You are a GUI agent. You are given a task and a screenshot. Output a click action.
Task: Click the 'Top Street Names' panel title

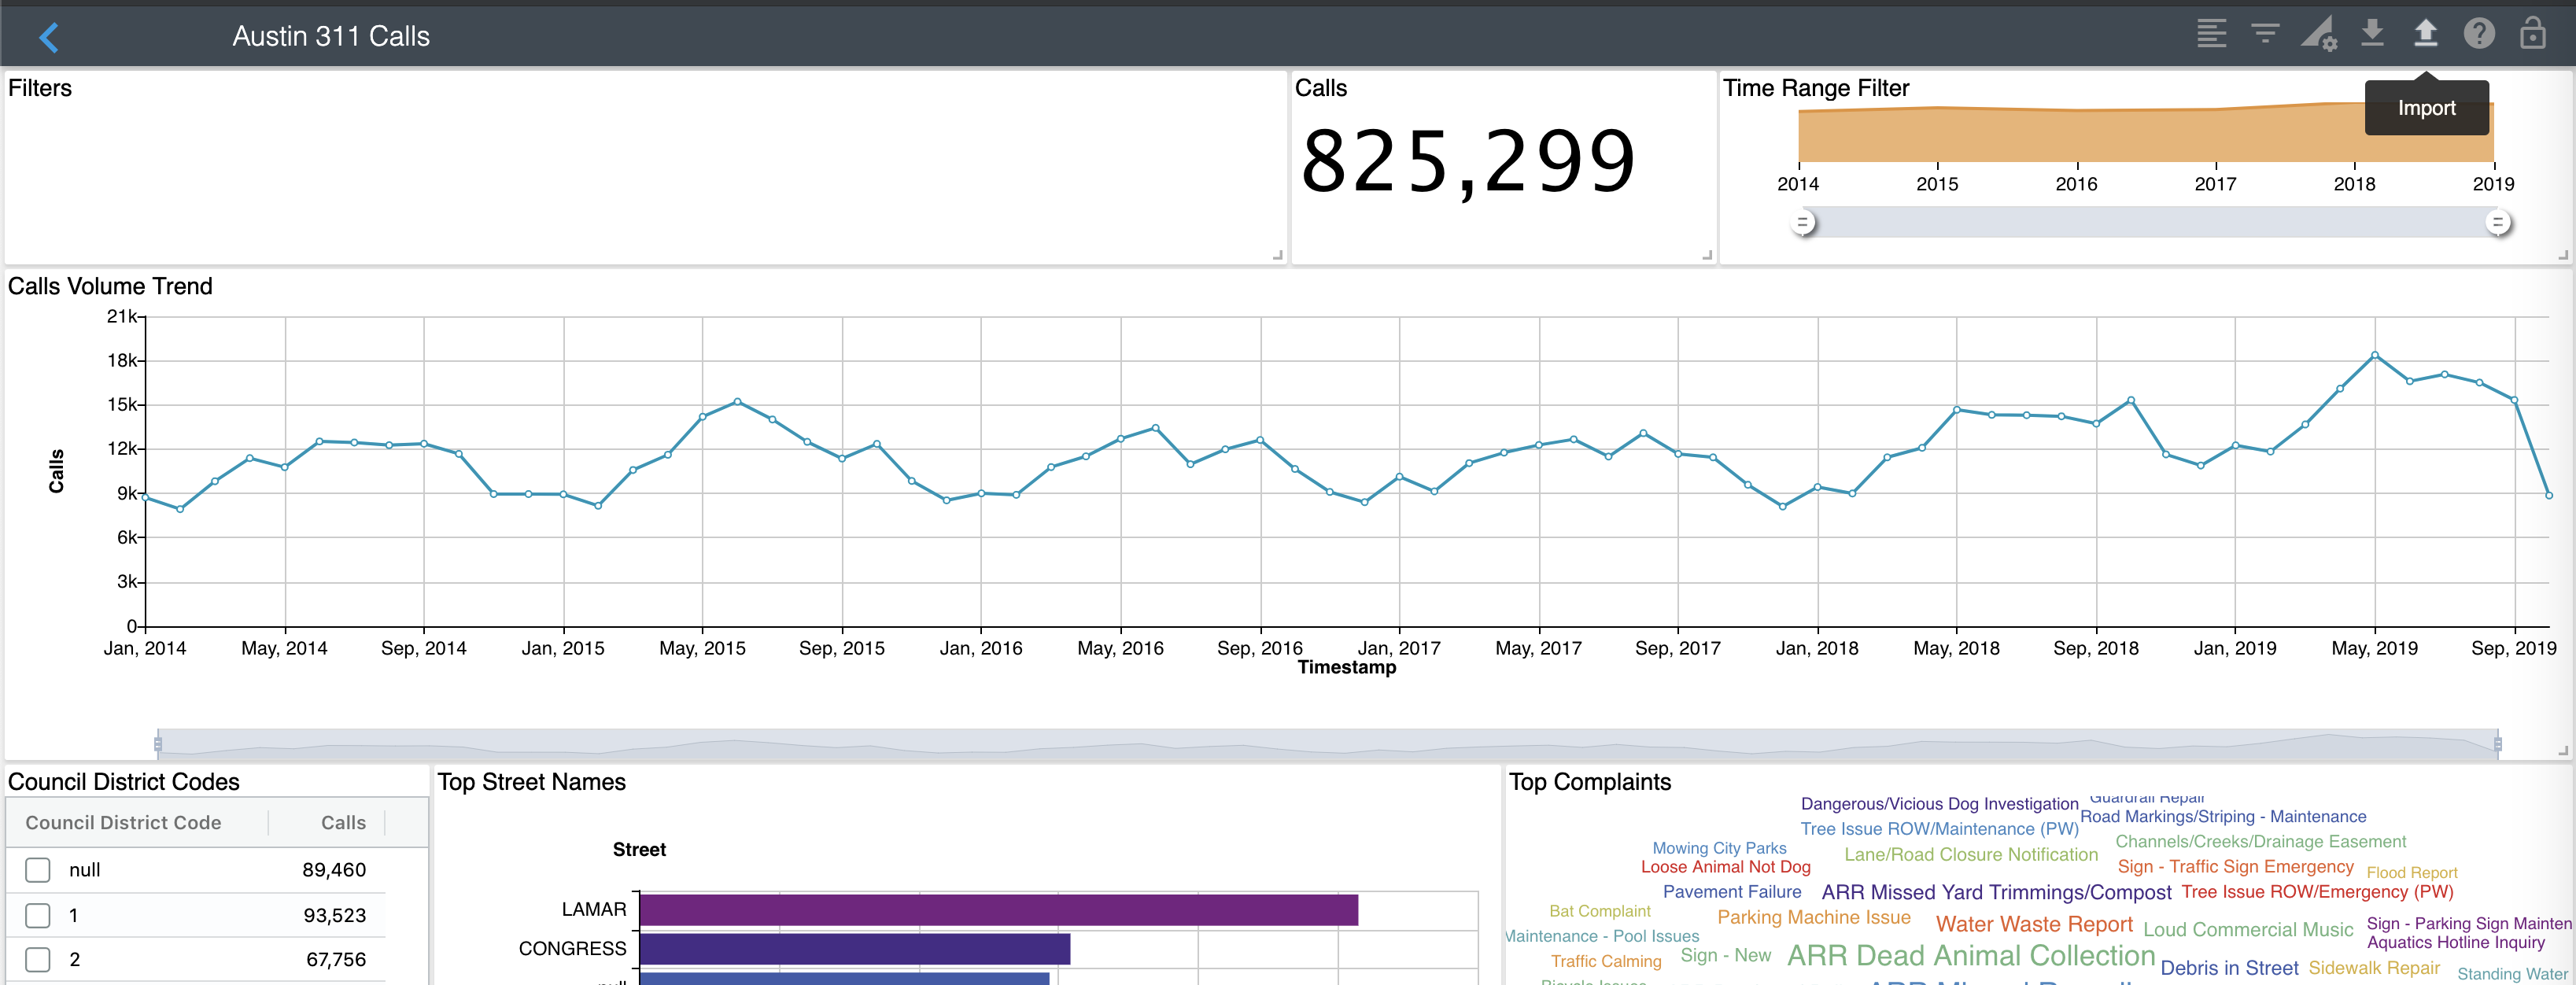[531, 782]
